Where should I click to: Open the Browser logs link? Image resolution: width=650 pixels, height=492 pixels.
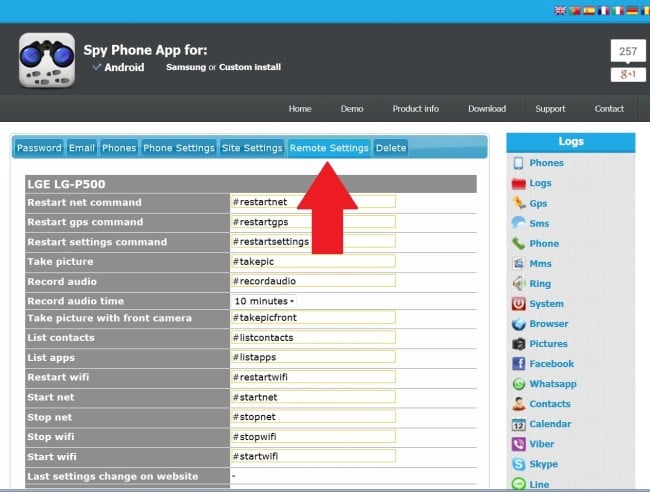point(548,324)
